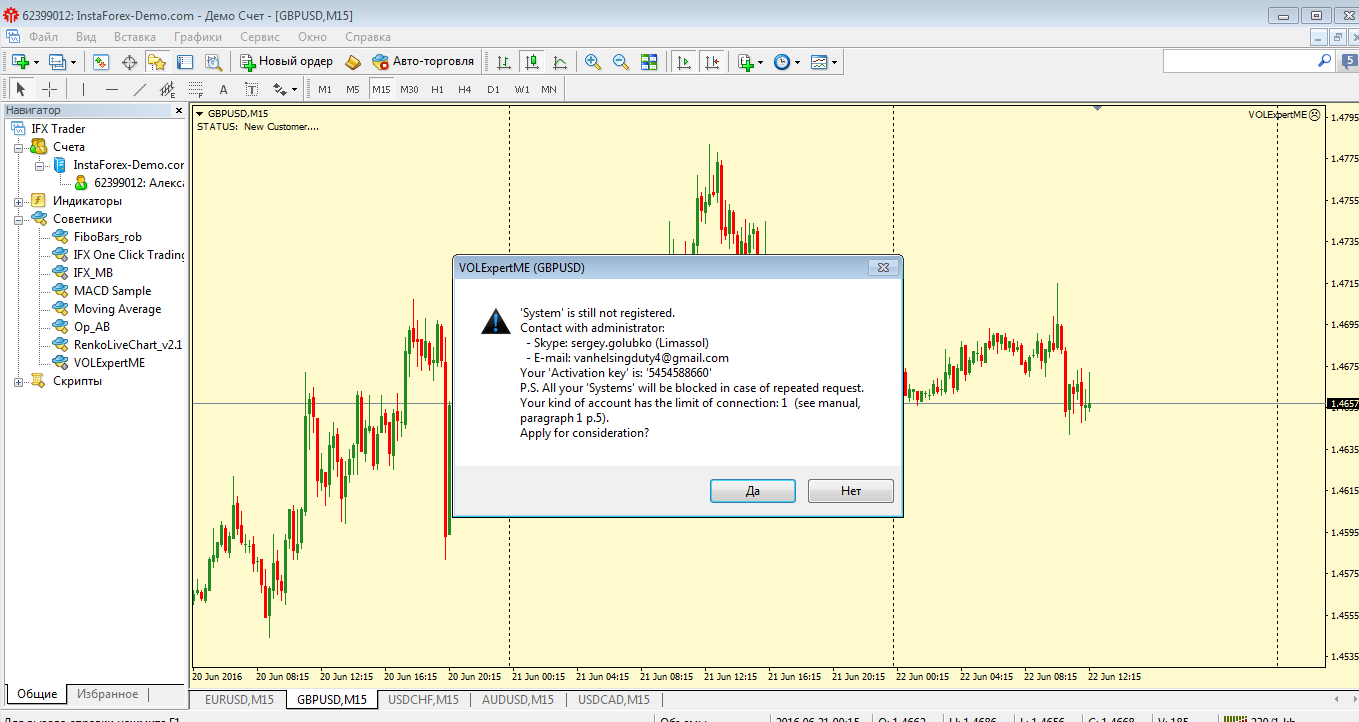Open the Terminal window icon
Screen dimensions: 1359x722
185,62
